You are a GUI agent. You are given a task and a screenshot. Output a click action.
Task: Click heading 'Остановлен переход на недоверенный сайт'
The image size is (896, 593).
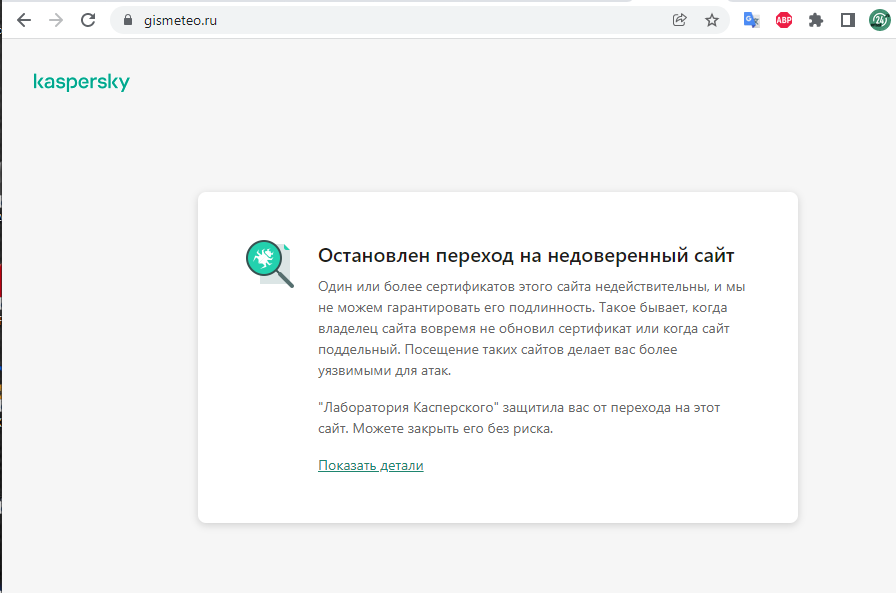click(526, 255)
